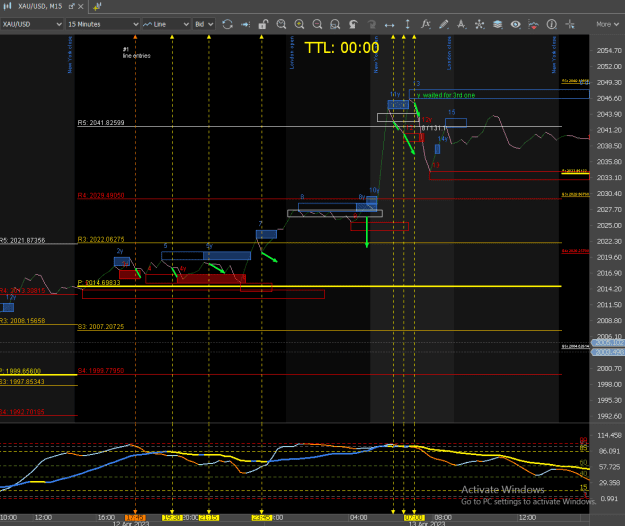
Task: Click the 114.458 oscillator scale value
Action: (609, 436)
